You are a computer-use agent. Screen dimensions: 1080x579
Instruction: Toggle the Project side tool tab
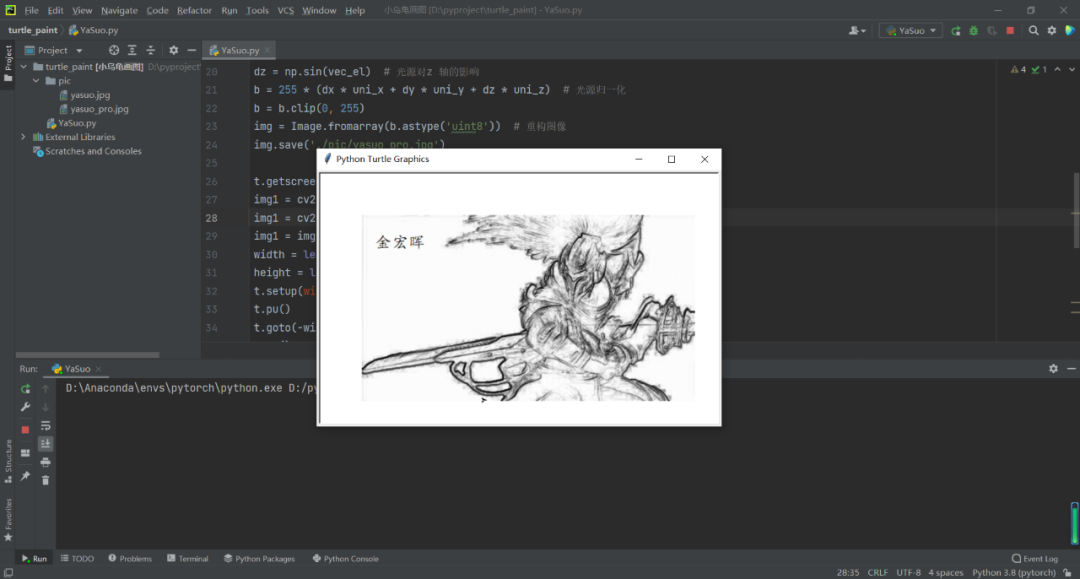(8, 63)
